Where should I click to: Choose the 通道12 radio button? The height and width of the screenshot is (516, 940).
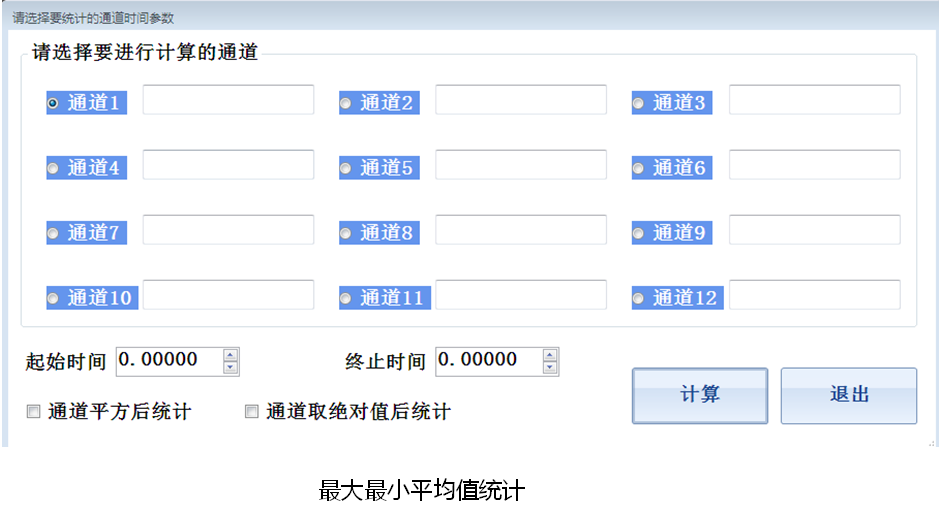click(639, 298)
